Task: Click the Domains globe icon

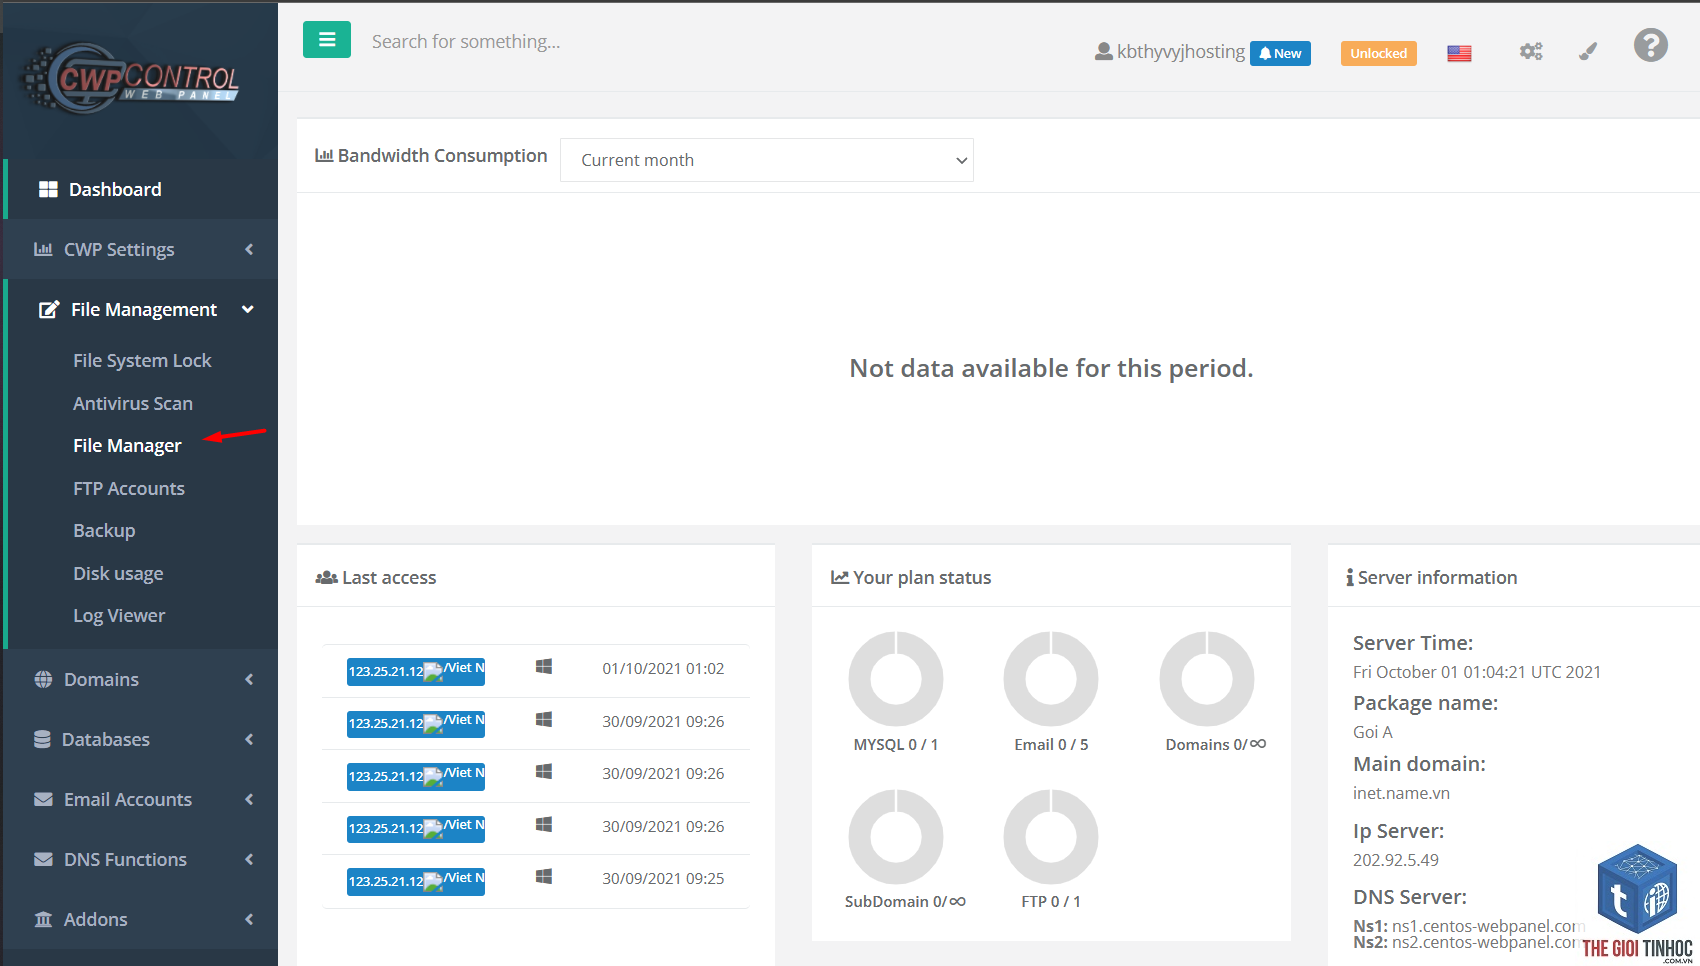Action: [x=43, y=679]
